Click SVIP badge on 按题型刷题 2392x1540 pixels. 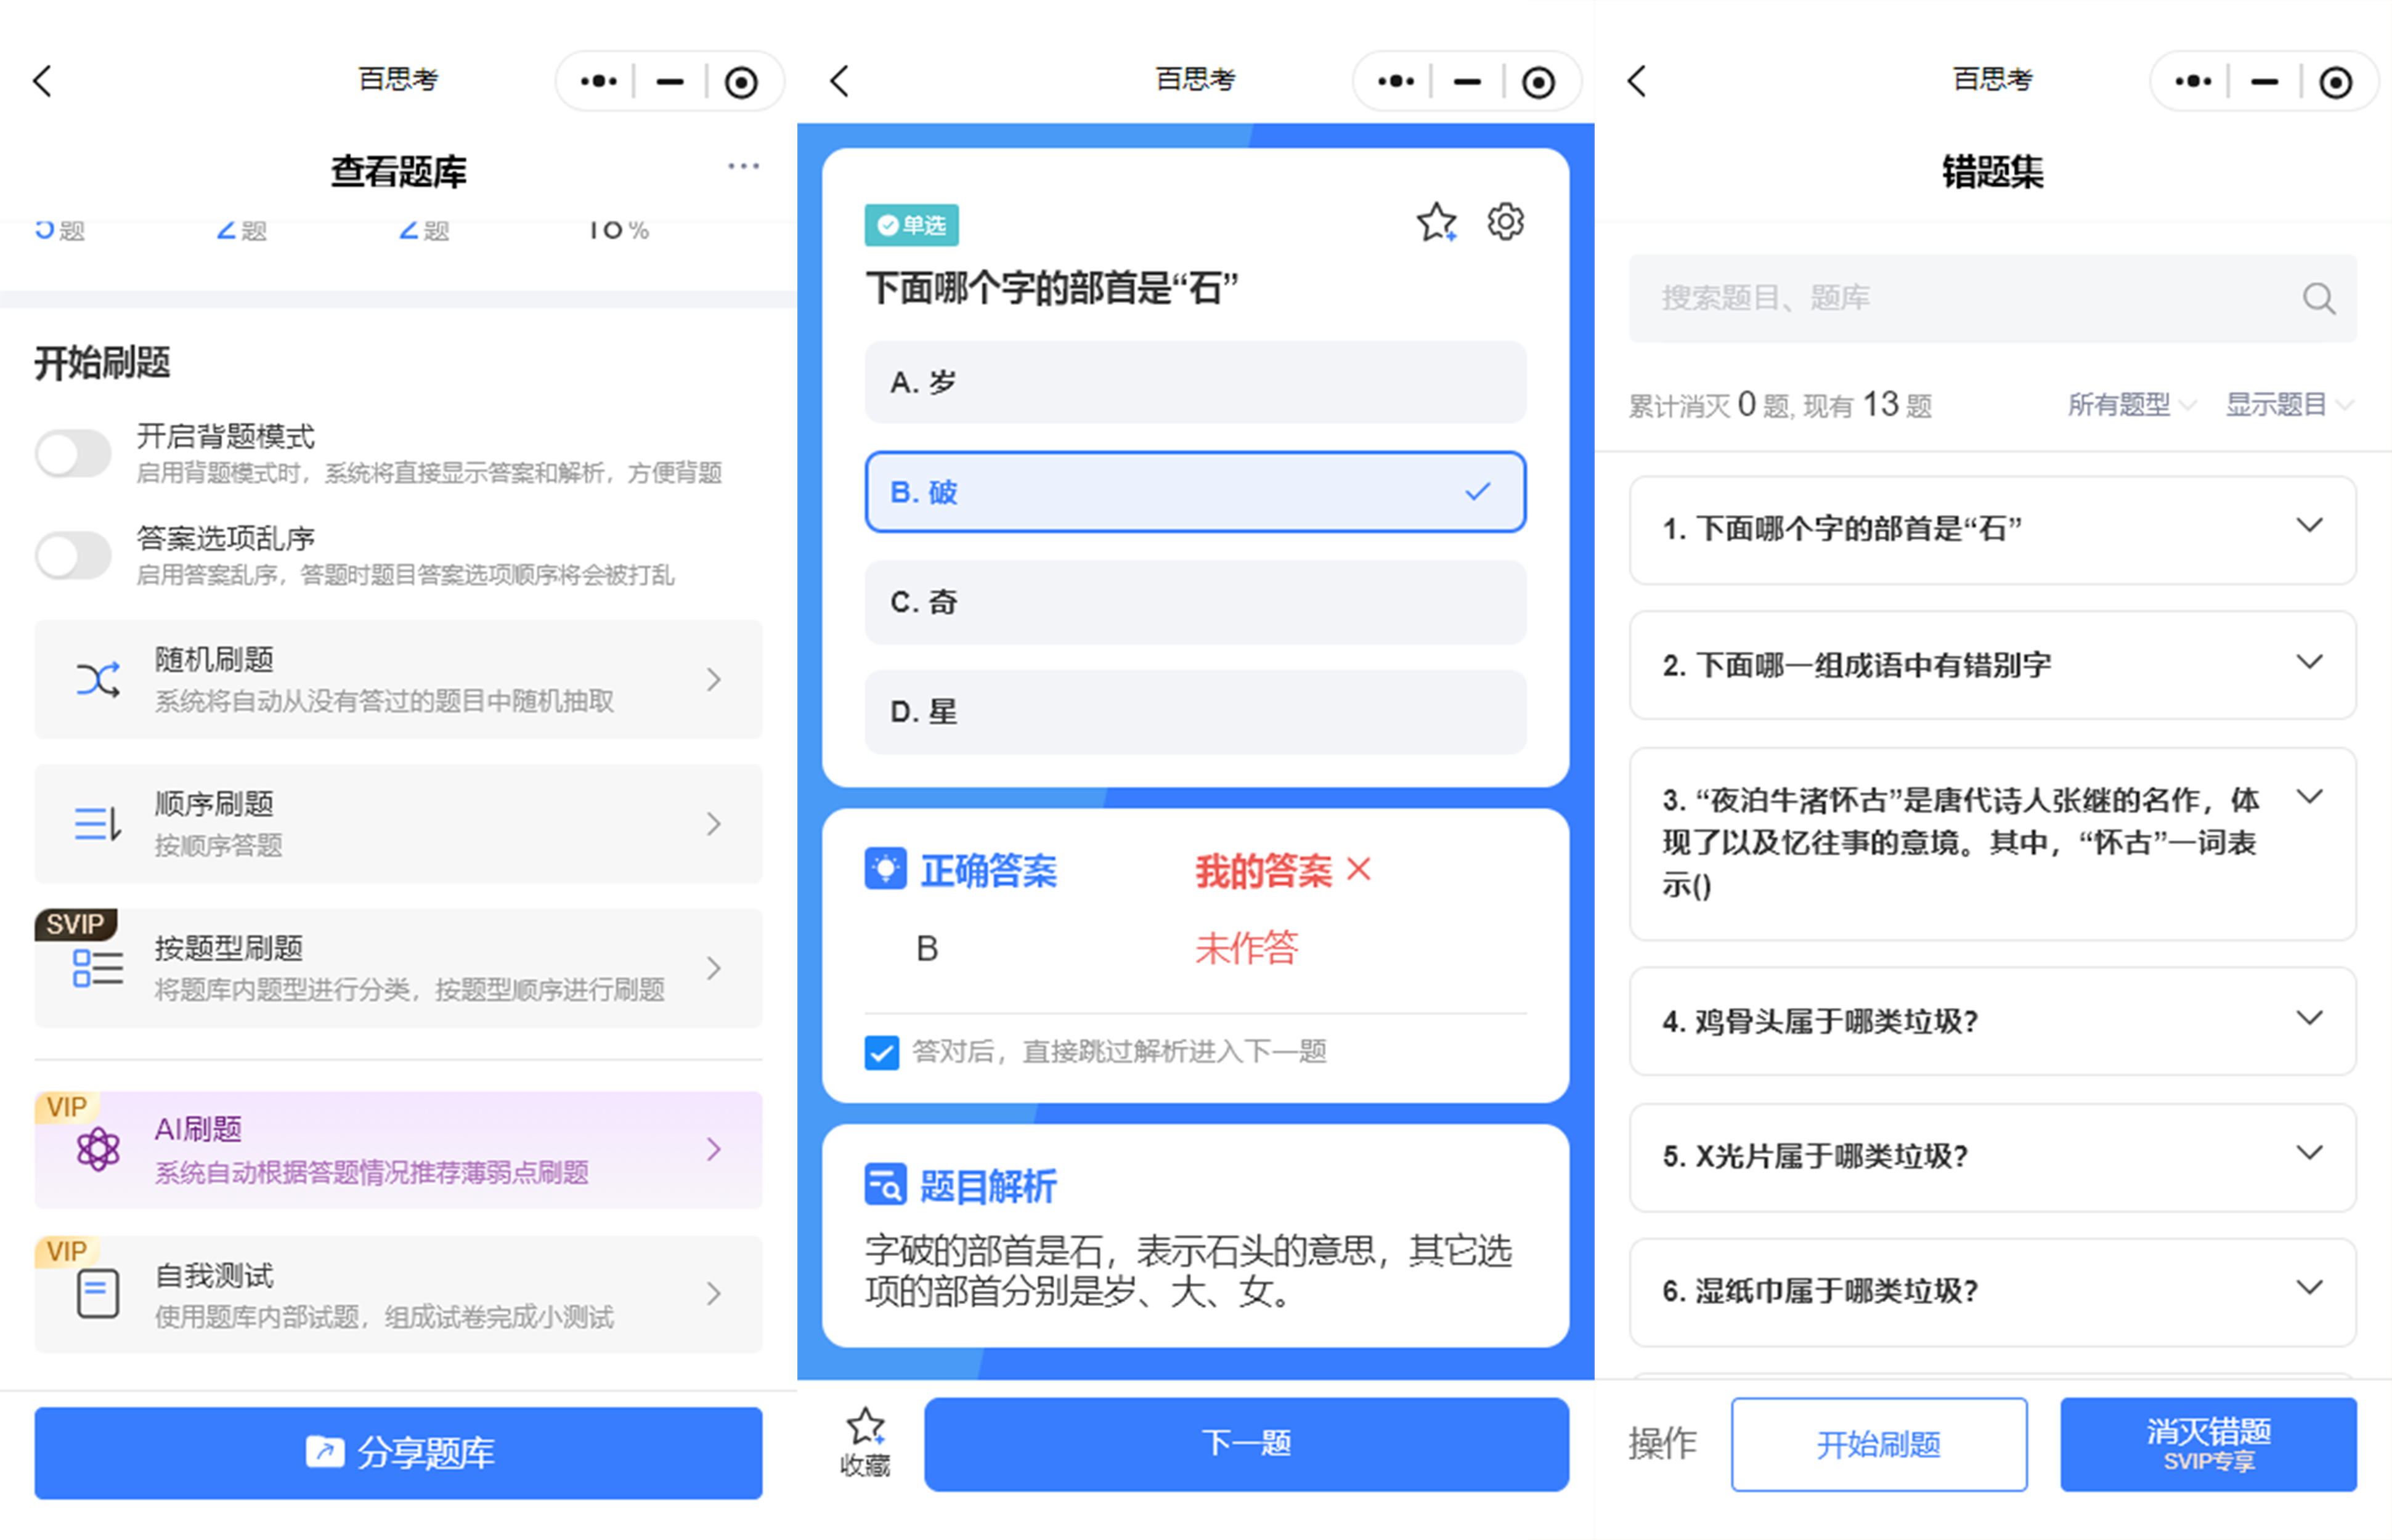(x=75, y=924)
